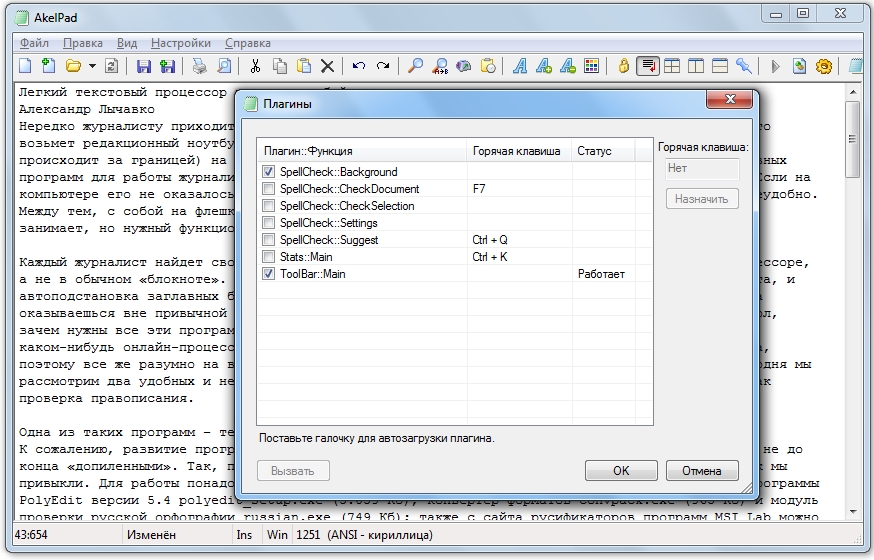Copy selection to clipboard
The width and height of the screenshot is (874, 560).
(280, 66)
